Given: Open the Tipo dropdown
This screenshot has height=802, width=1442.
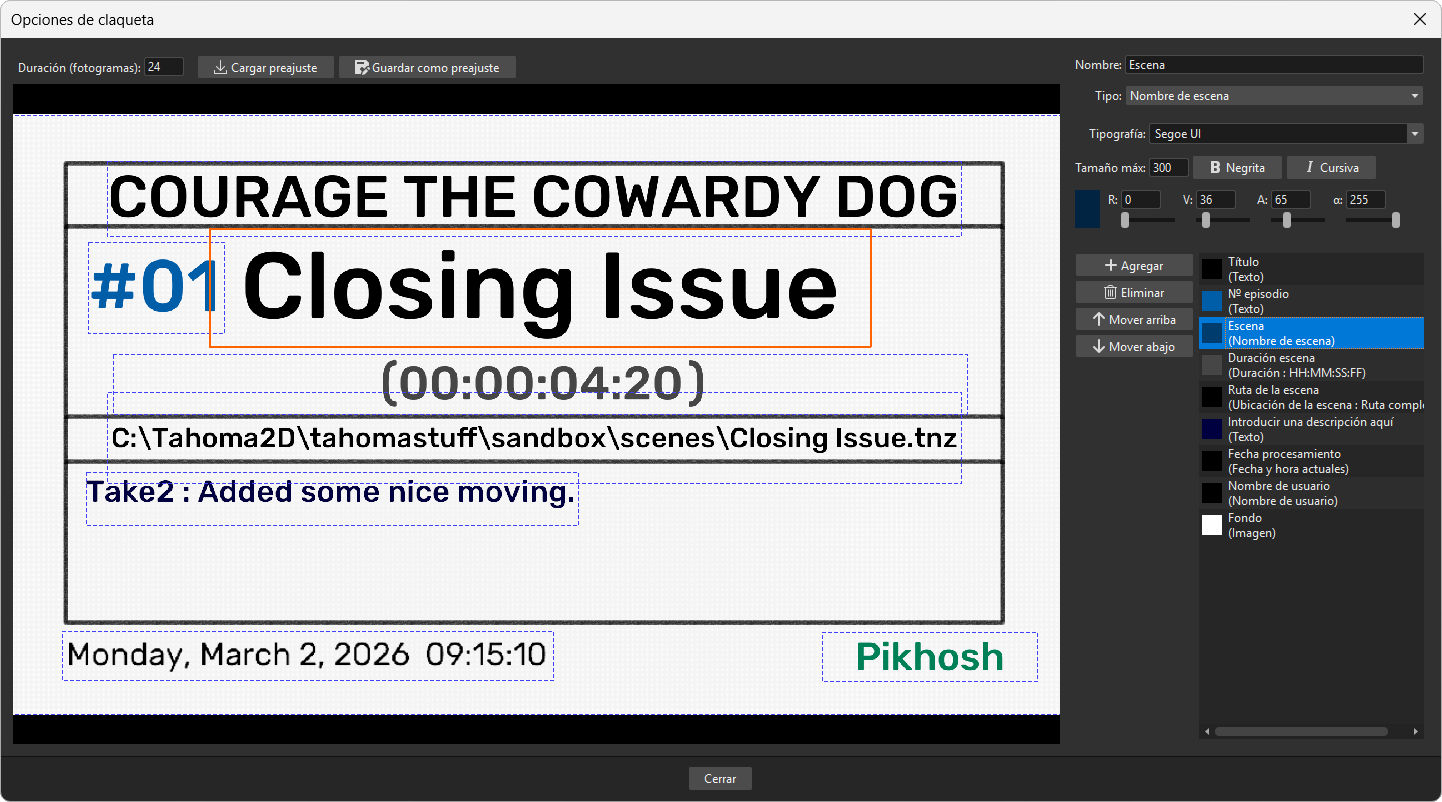Looking at the screenshot, I should point(1274,96).
